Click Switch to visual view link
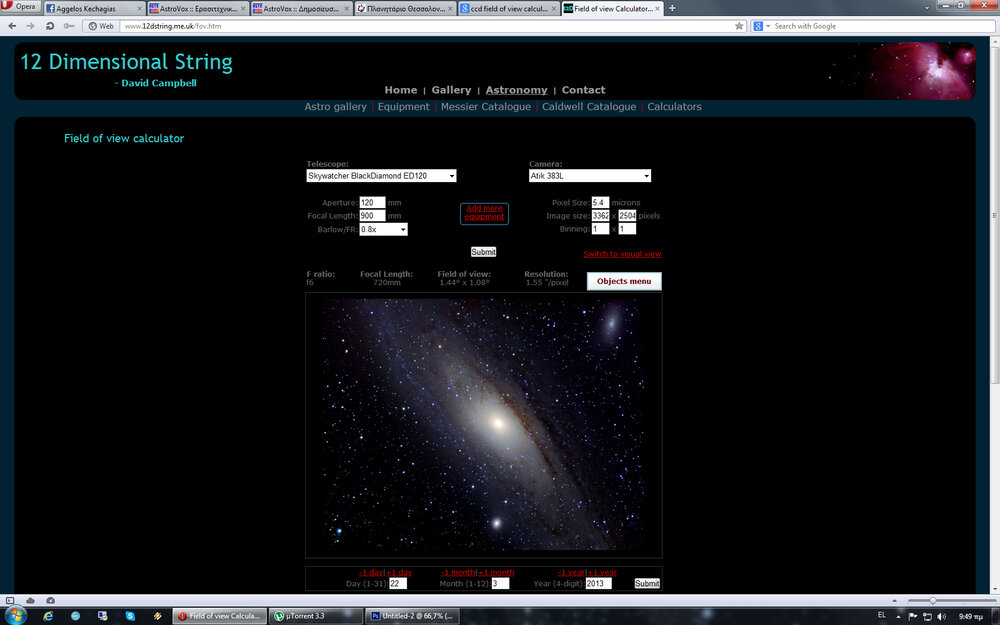The image size is (1000, 625). tap(622, 254)
